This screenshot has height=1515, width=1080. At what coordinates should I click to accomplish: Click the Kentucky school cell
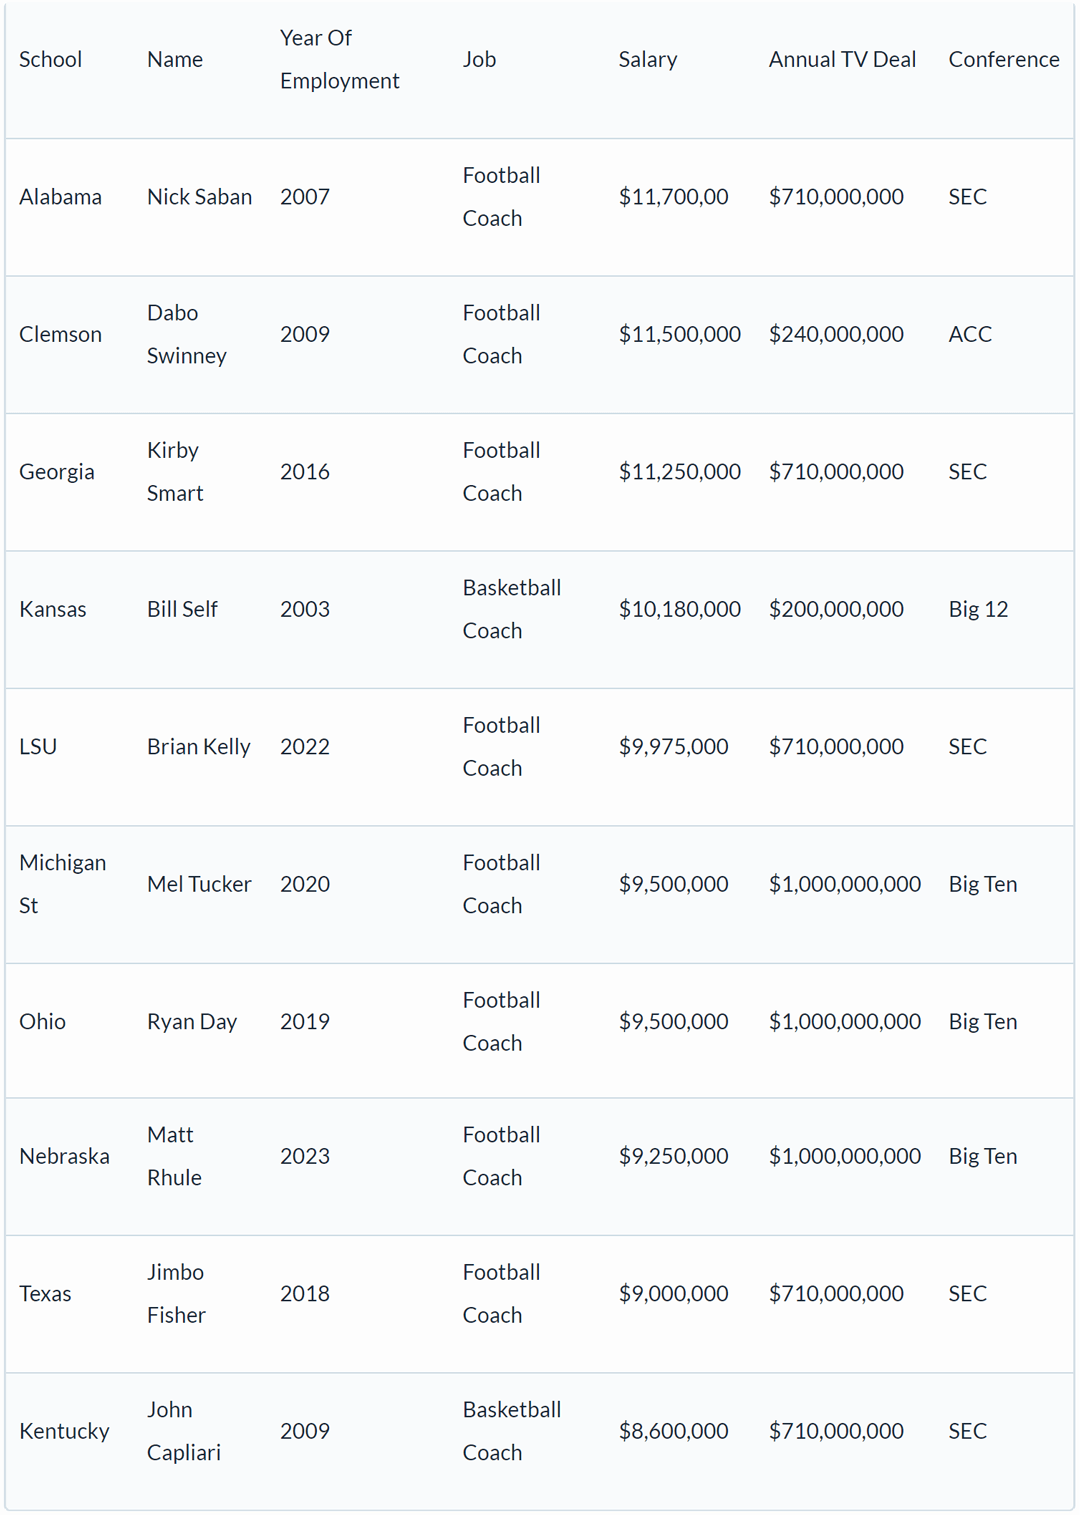click(64, 1431)
